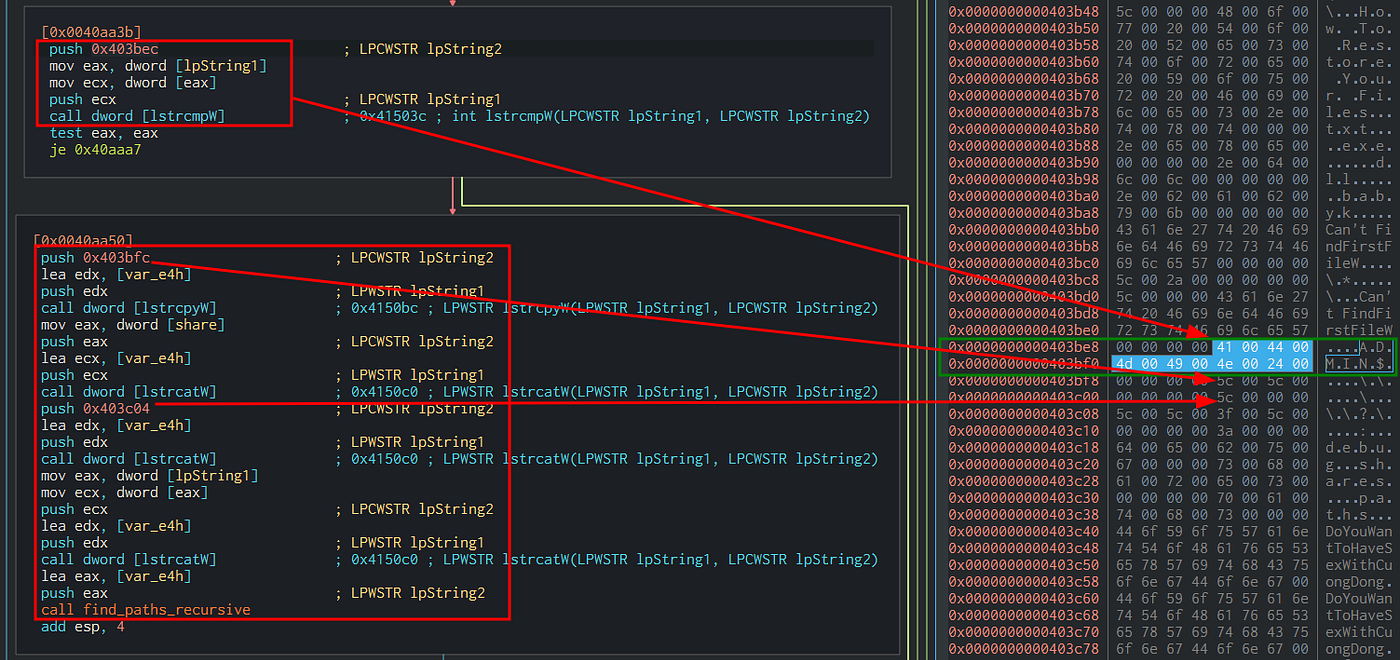
Task: Click the "Can't Fi" ASCII text in hexdump
Action: pyautogui.click(x=1358, y=229)
